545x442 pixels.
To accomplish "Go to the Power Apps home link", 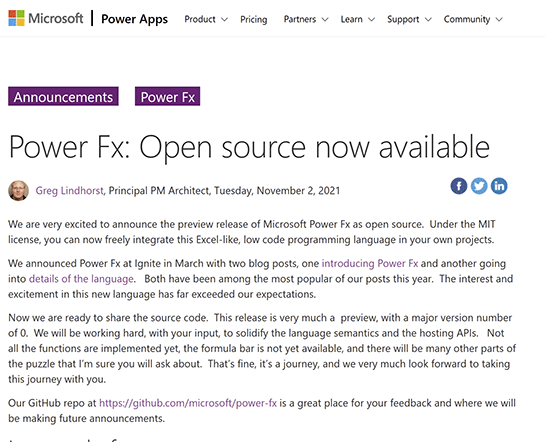I will (135, 19).
